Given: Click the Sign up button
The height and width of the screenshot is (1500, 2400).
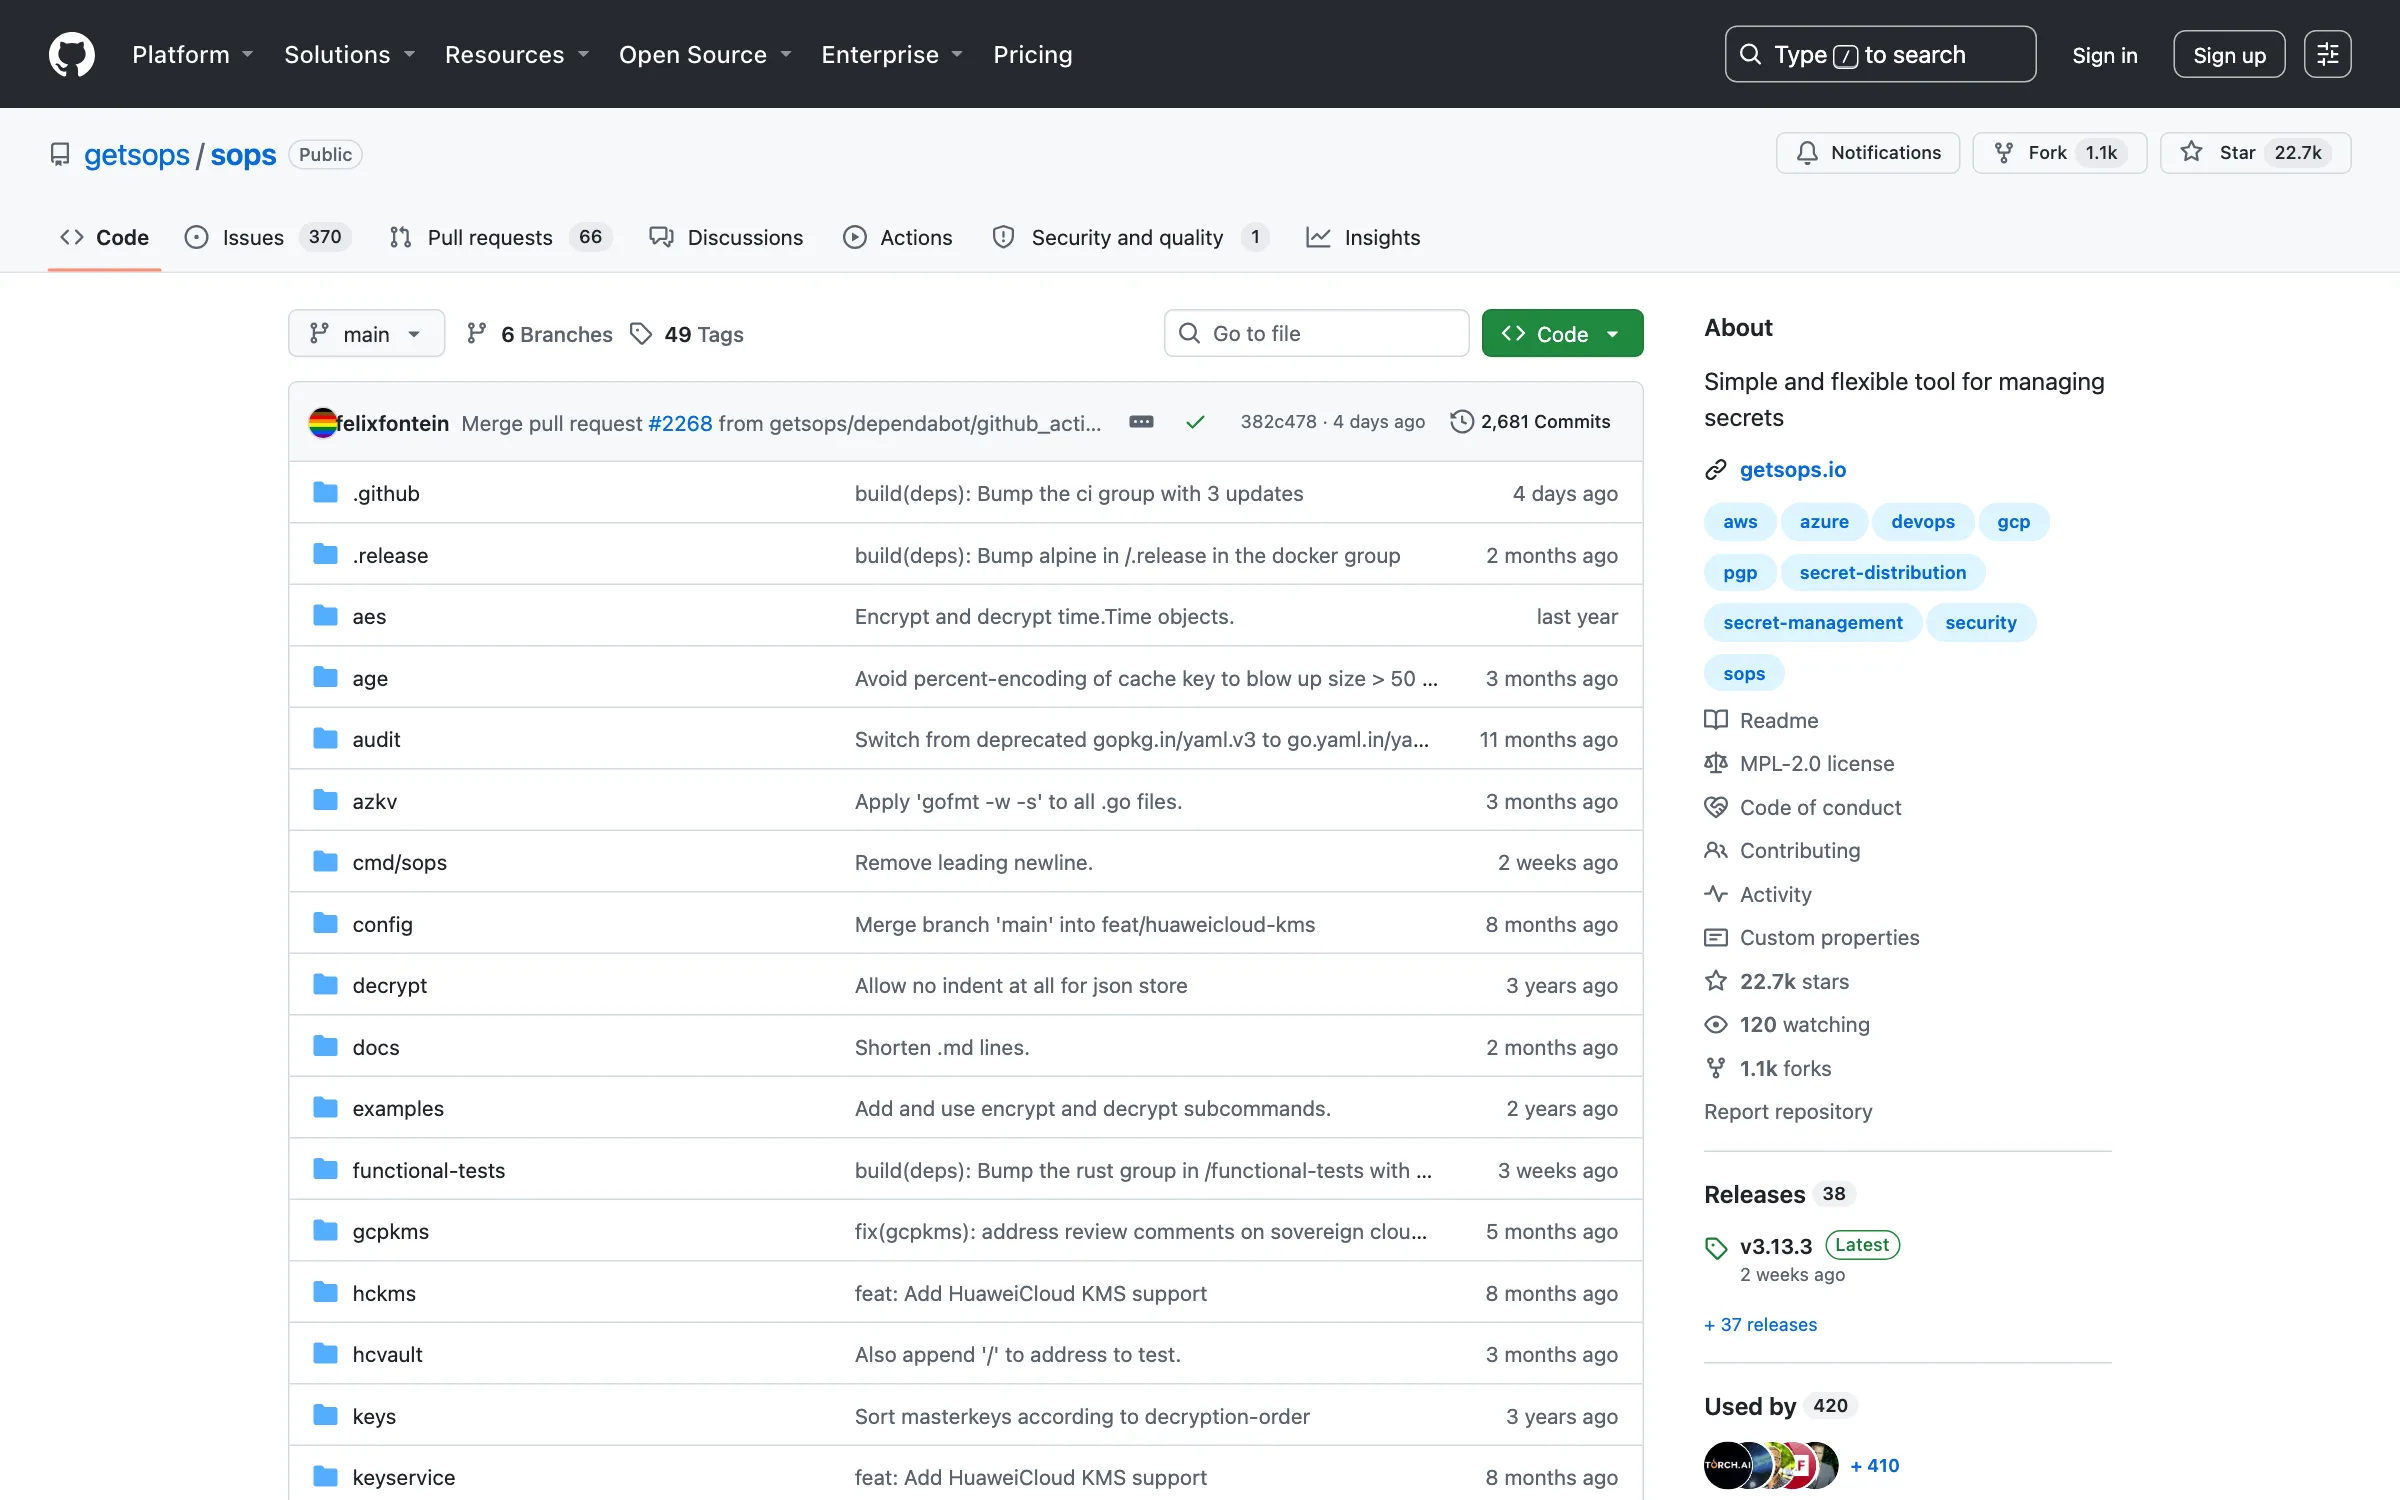Looking at the screenshot, I should click(2229, 54).
